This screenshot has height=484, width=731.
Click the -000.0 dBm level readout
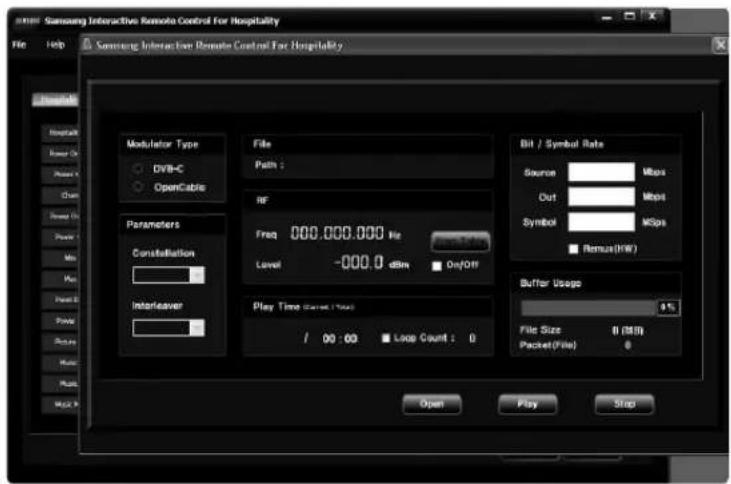(359, 263)
